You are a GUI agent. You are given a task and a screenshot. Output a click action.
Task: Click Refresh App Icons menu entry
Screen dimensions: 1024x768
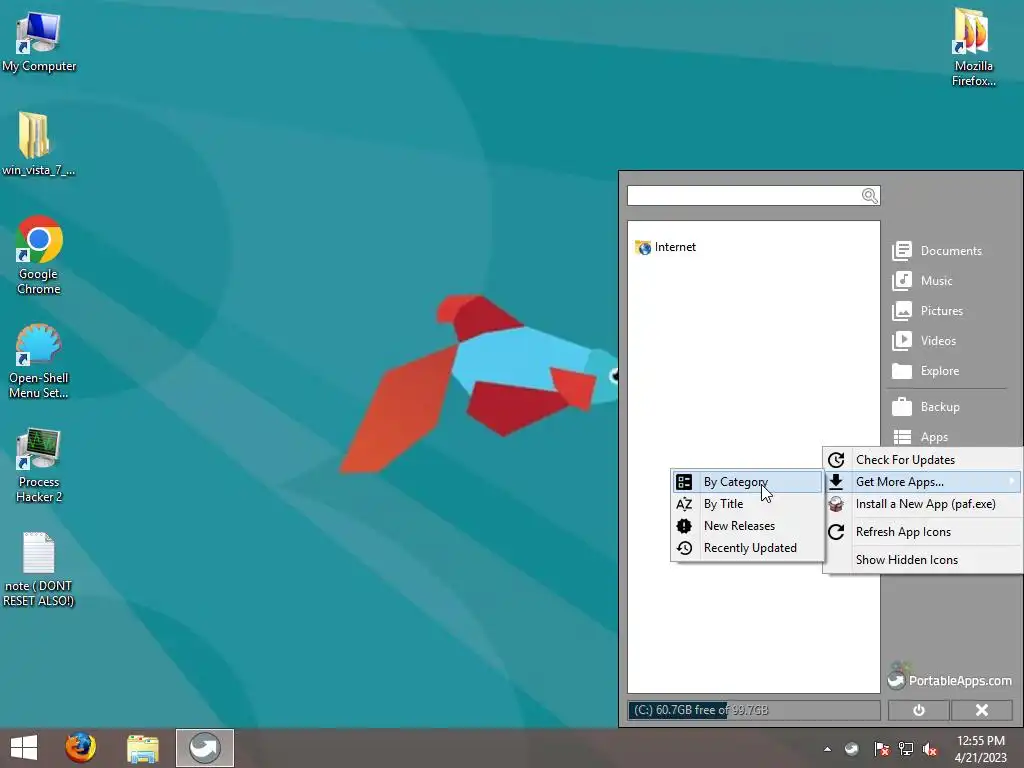pyautogui.click(x=923, y=532)
